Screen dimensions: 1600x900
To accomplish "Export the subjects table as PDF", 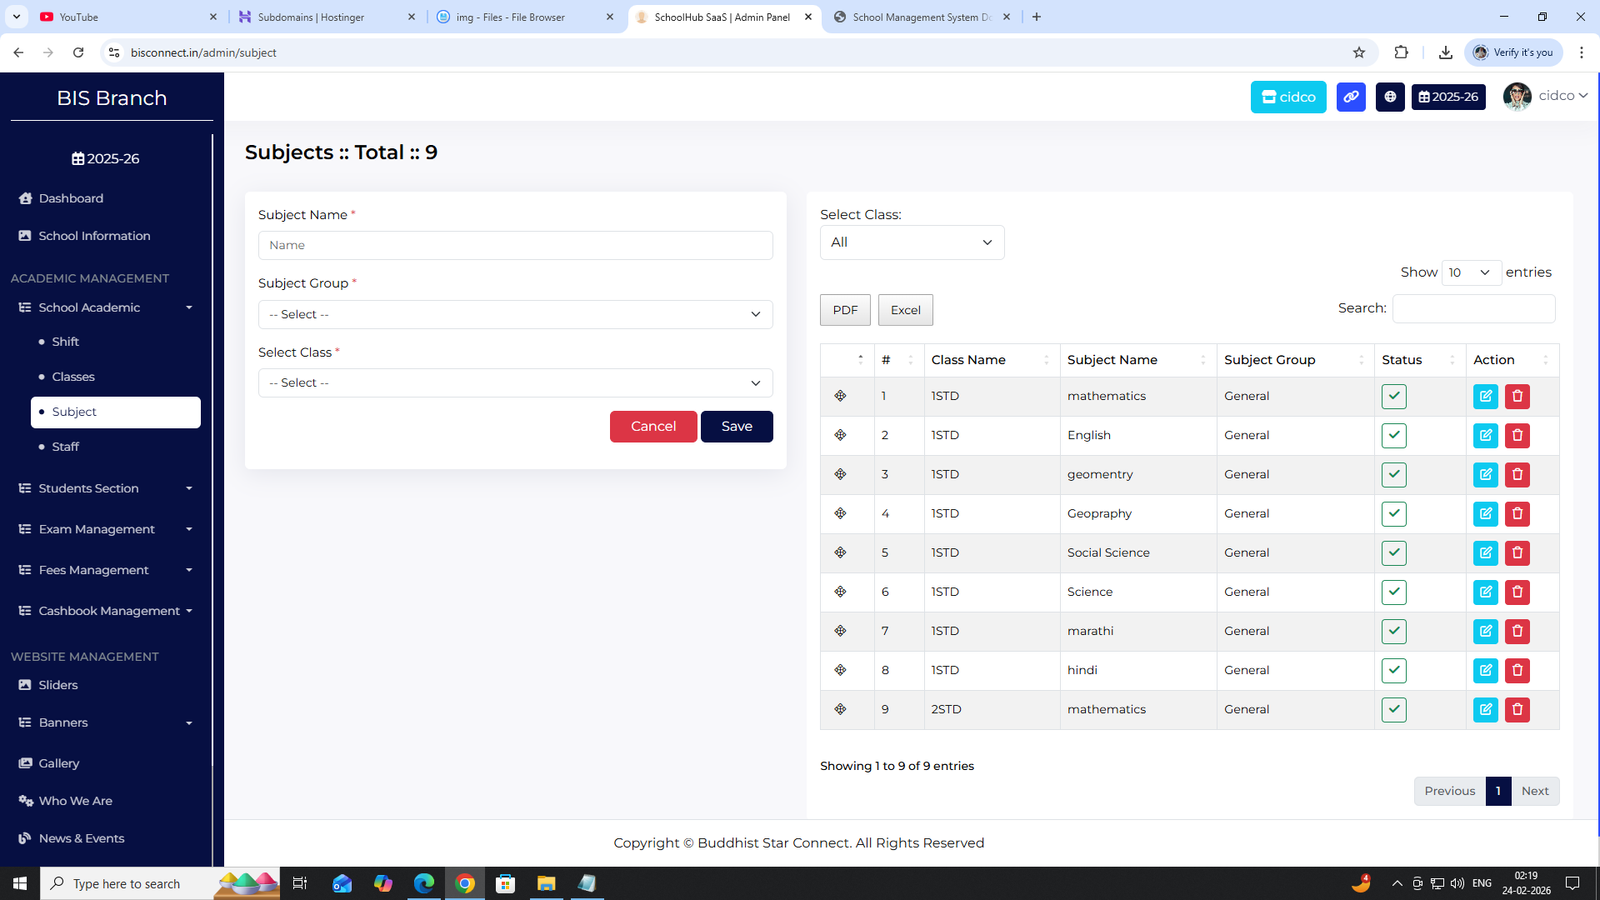I will (x=844, y=310).
